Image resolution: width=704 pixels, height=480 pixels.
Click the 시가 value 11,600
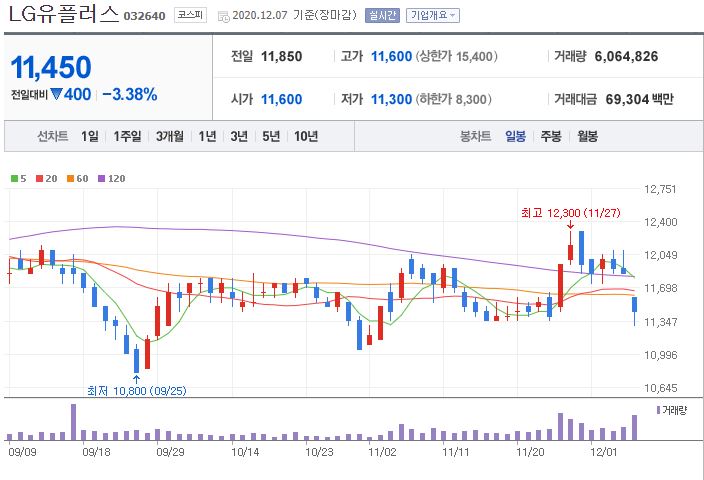coord(282,99)
